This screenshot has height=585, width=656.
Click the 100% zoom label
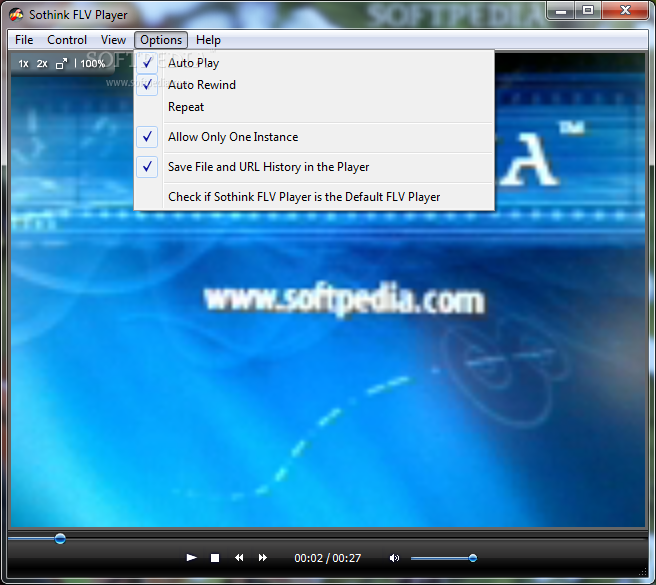pyautogui.click(x=92, y=64)
